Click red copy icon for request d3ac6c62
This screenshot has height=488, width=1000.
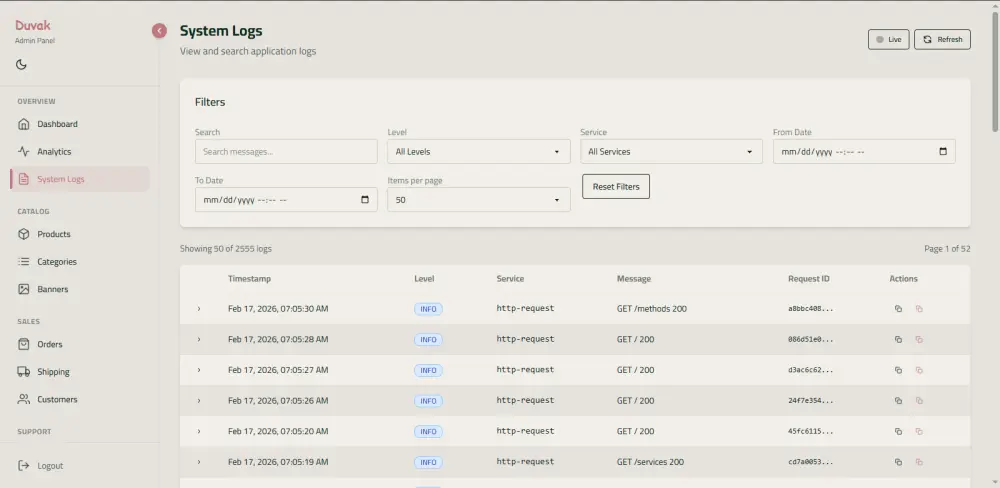pyautogui.click(x=919, y=370)
